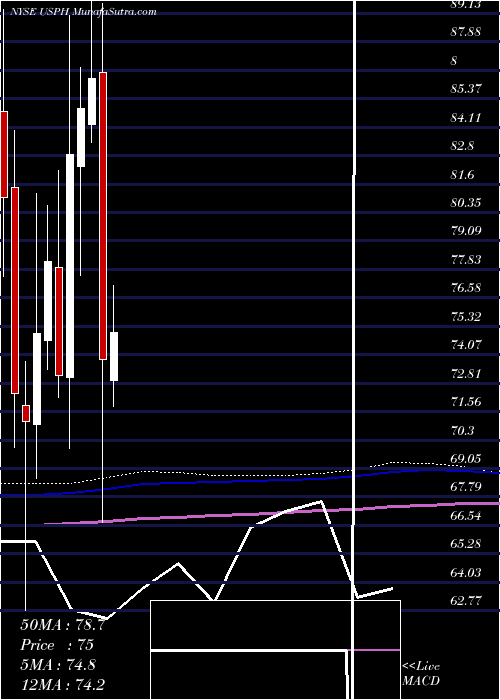Click the tall red candlestick closing near 74
Image resolution: width=500 pixels, height=700 pixels.
click(x=103, y=216)
